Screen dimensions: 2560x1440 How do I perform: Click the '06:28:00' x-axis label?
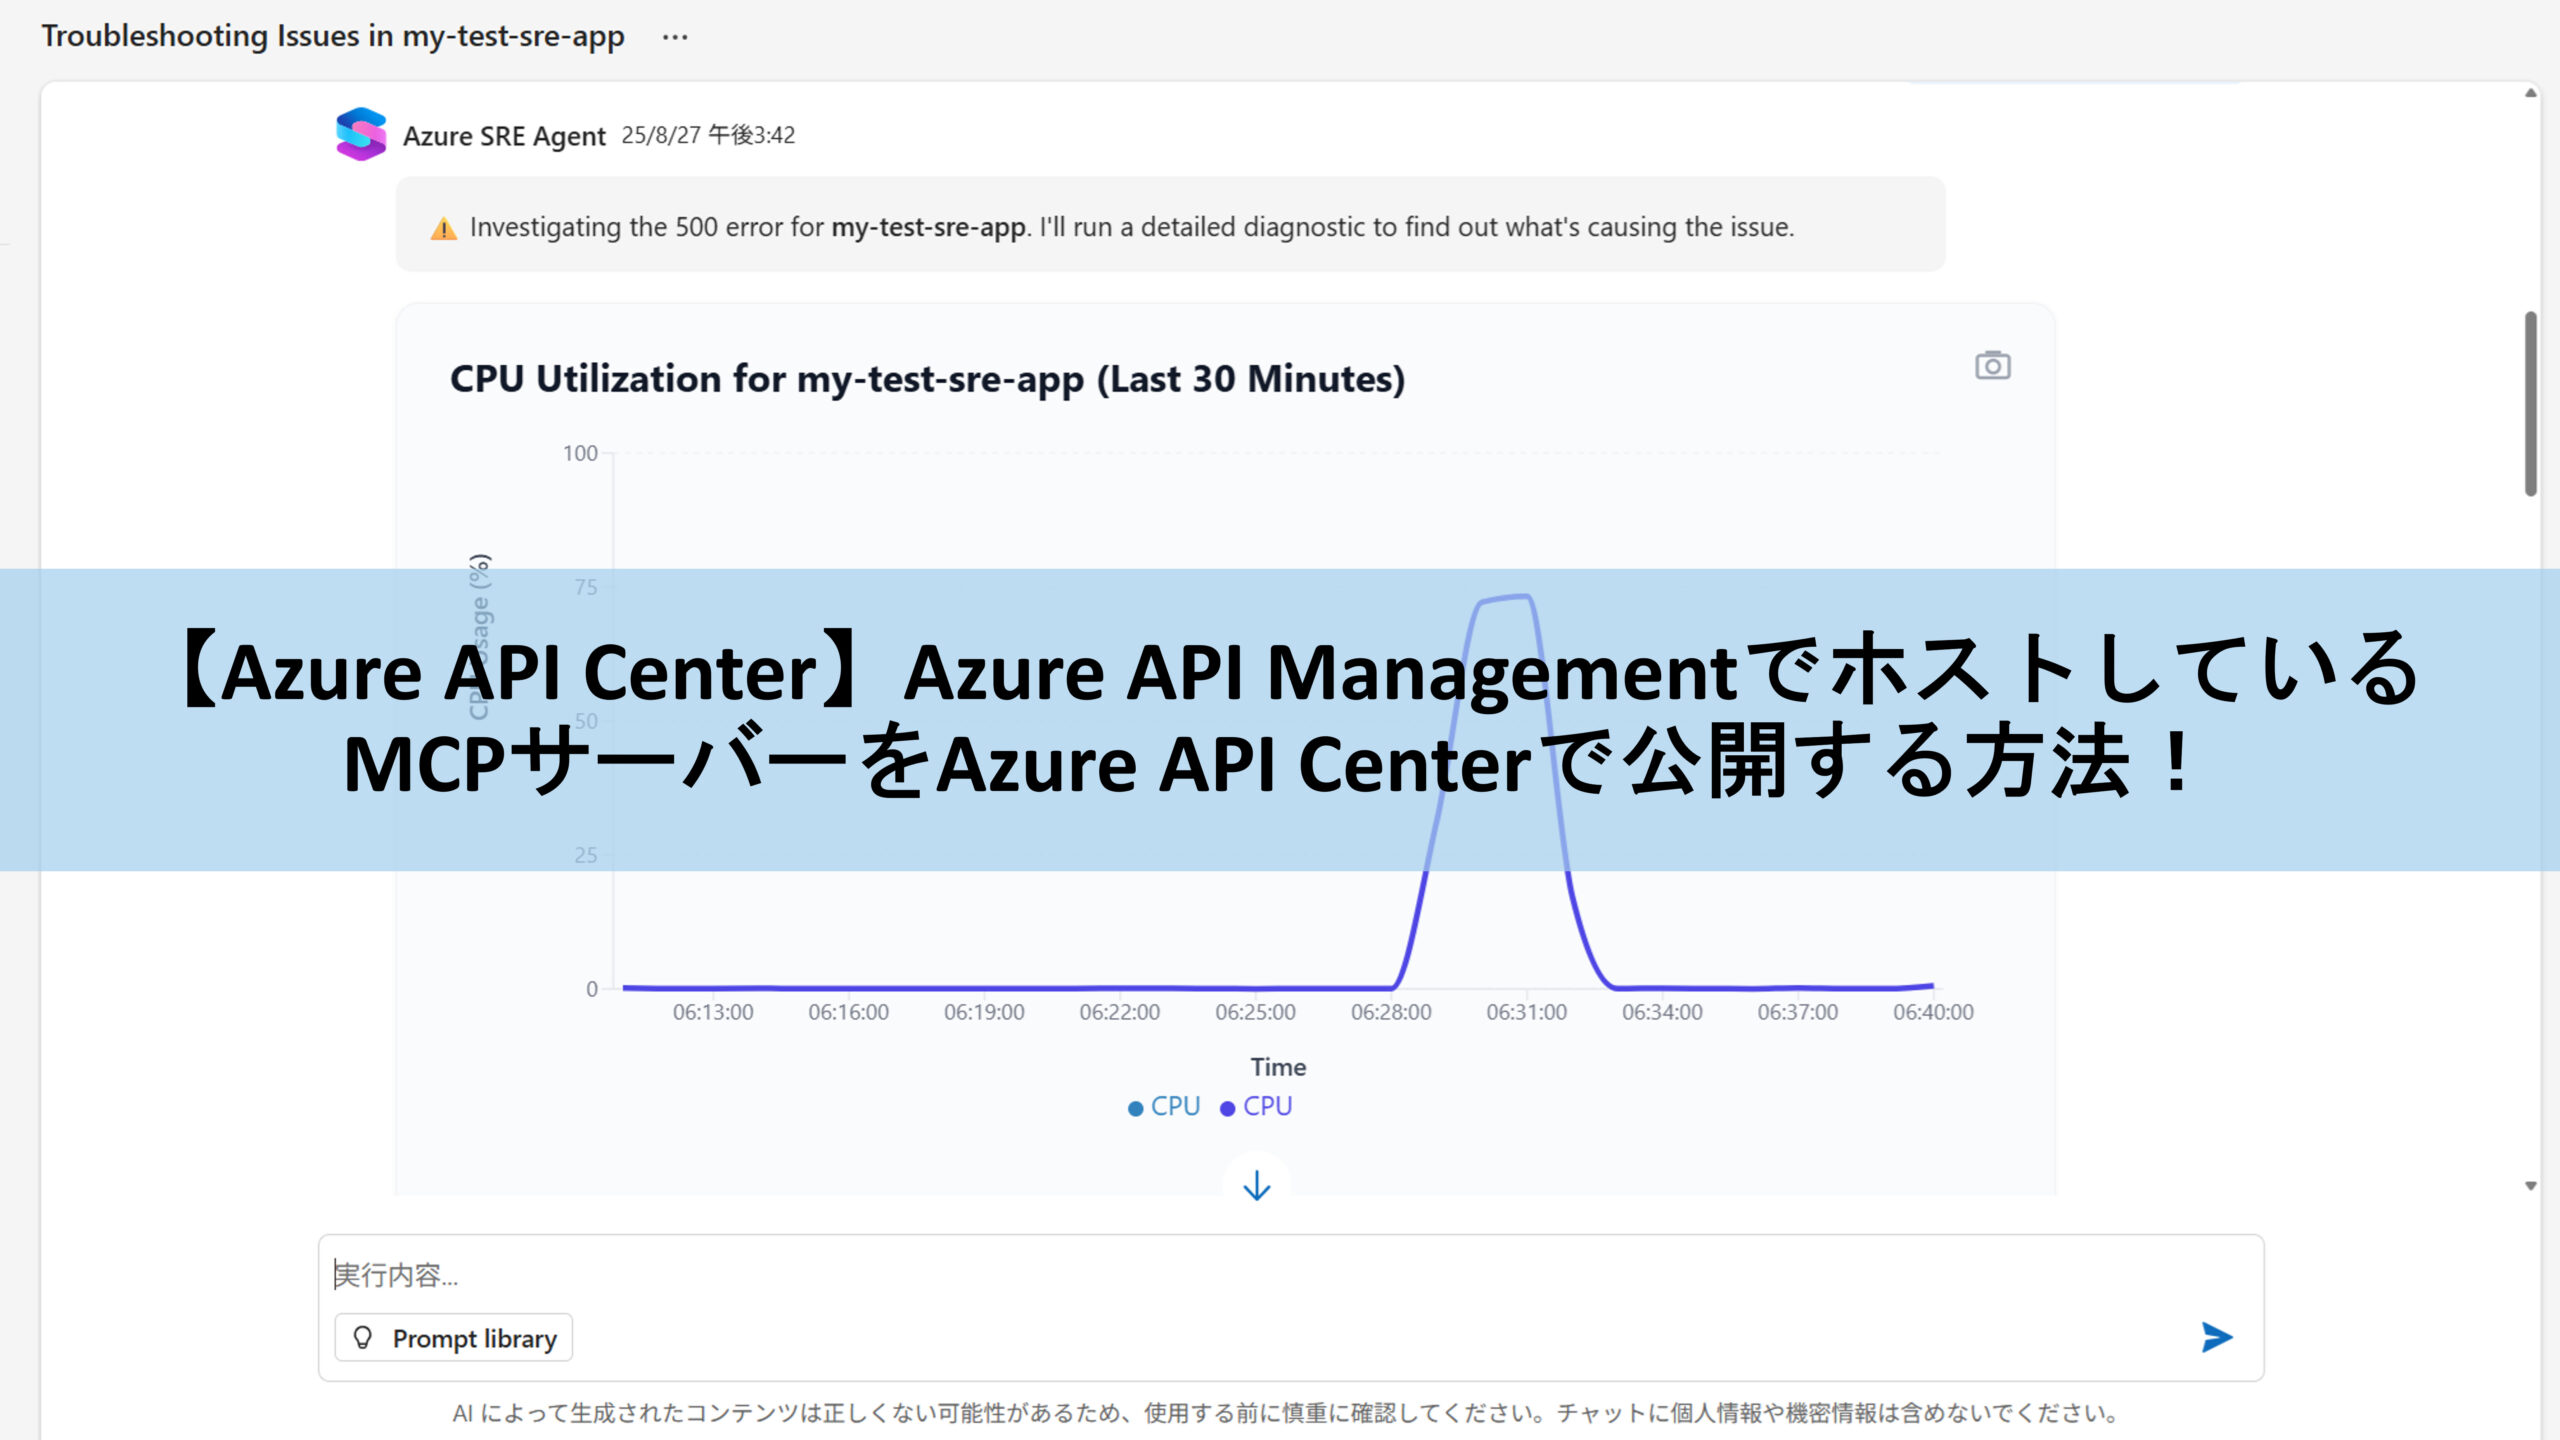pyautogui.click(x=1391, y=1012)
